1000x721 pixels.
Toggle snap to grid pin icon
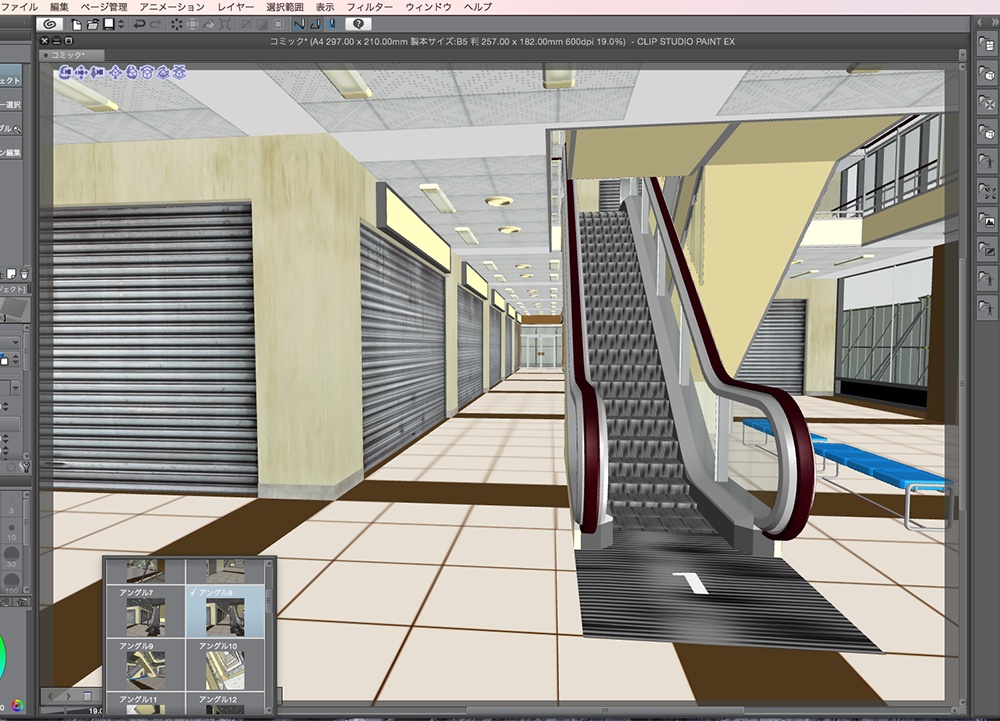[x=331, y=23]
